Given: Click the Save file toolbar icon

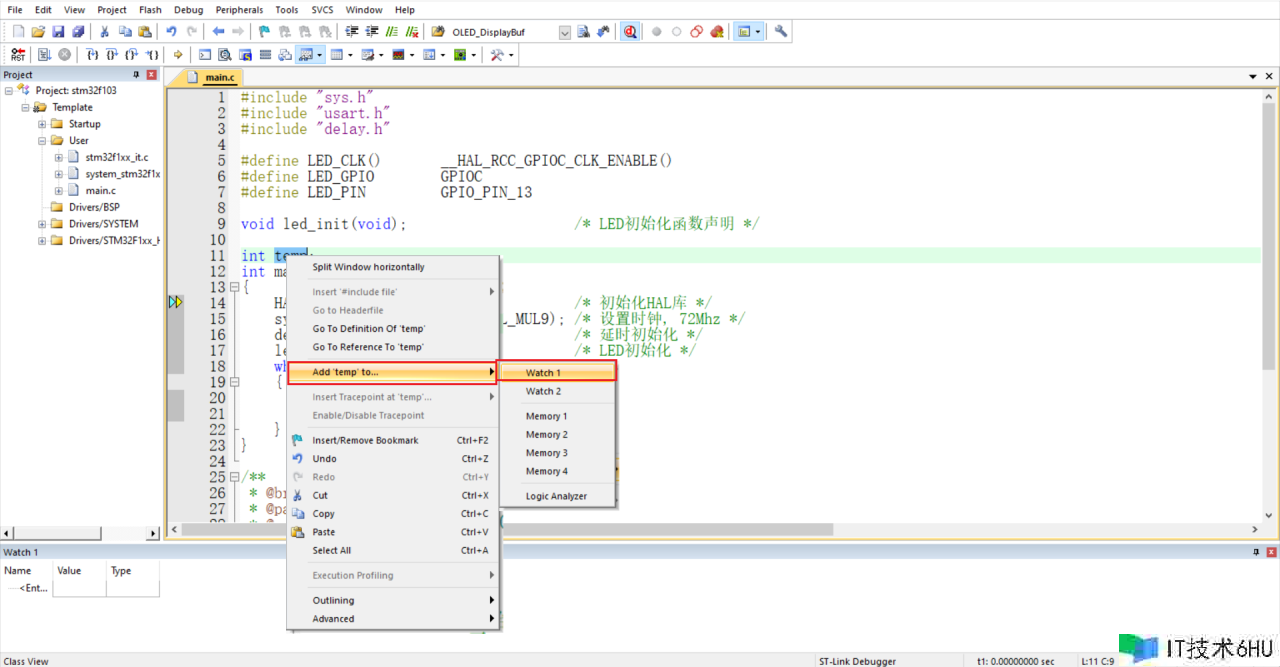Looking at the screenshot, I should pyautogui.click(x=58, y=32).
